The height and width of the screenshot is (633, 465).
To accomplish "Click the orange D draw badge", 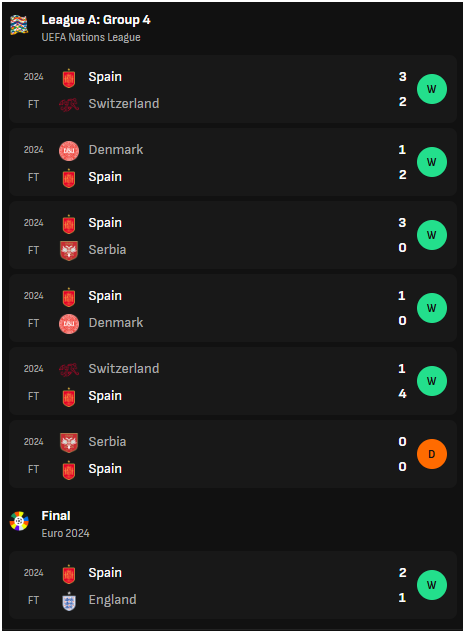I will [431, 454].
